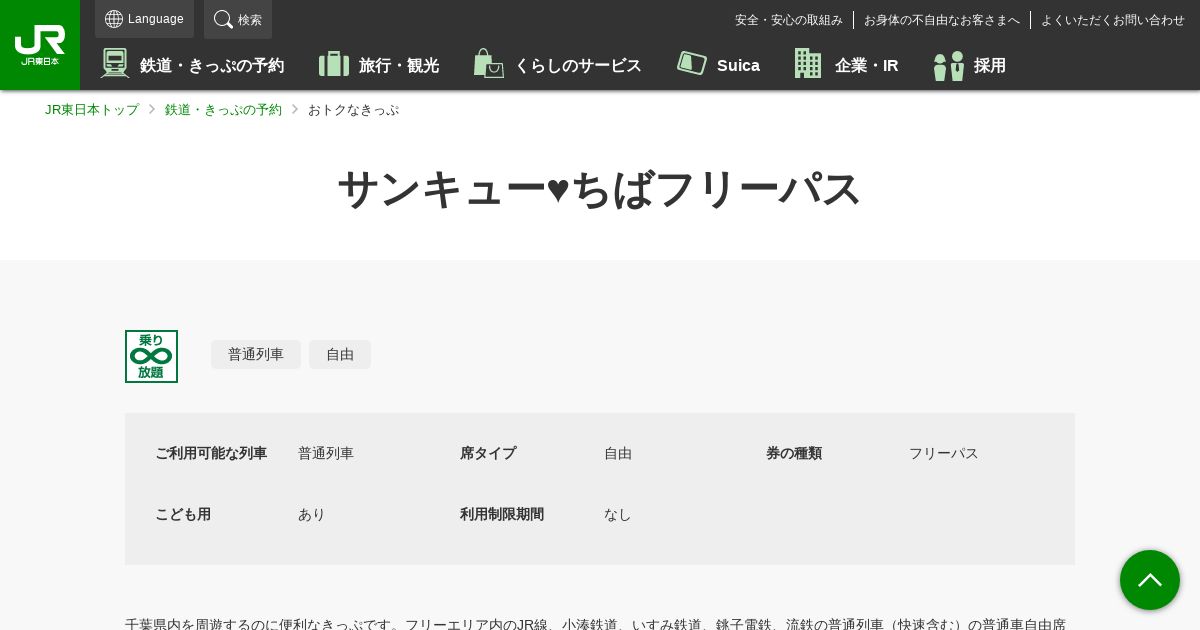Open よくいただくお問い合わせ link
The width and height of the screenshot is (1200, 630).
click(1113, 20)
